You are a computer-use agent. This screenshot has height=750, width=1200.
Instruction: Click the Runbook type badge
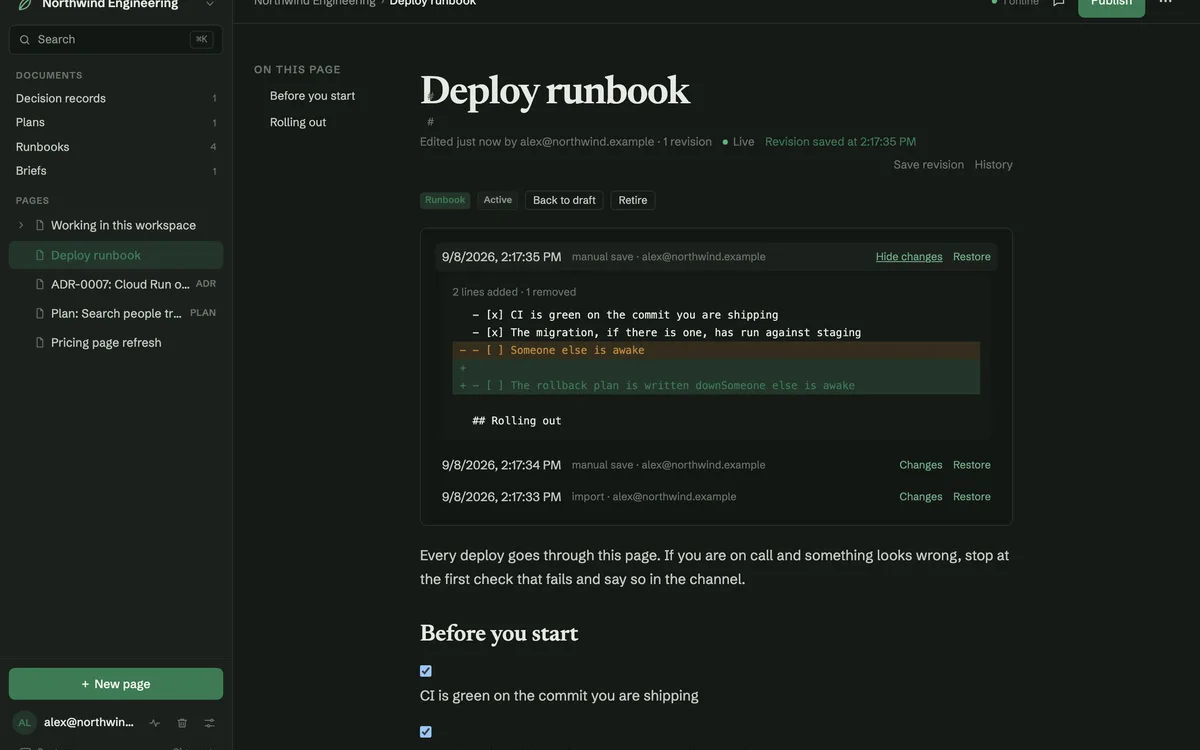coord(445,200)
